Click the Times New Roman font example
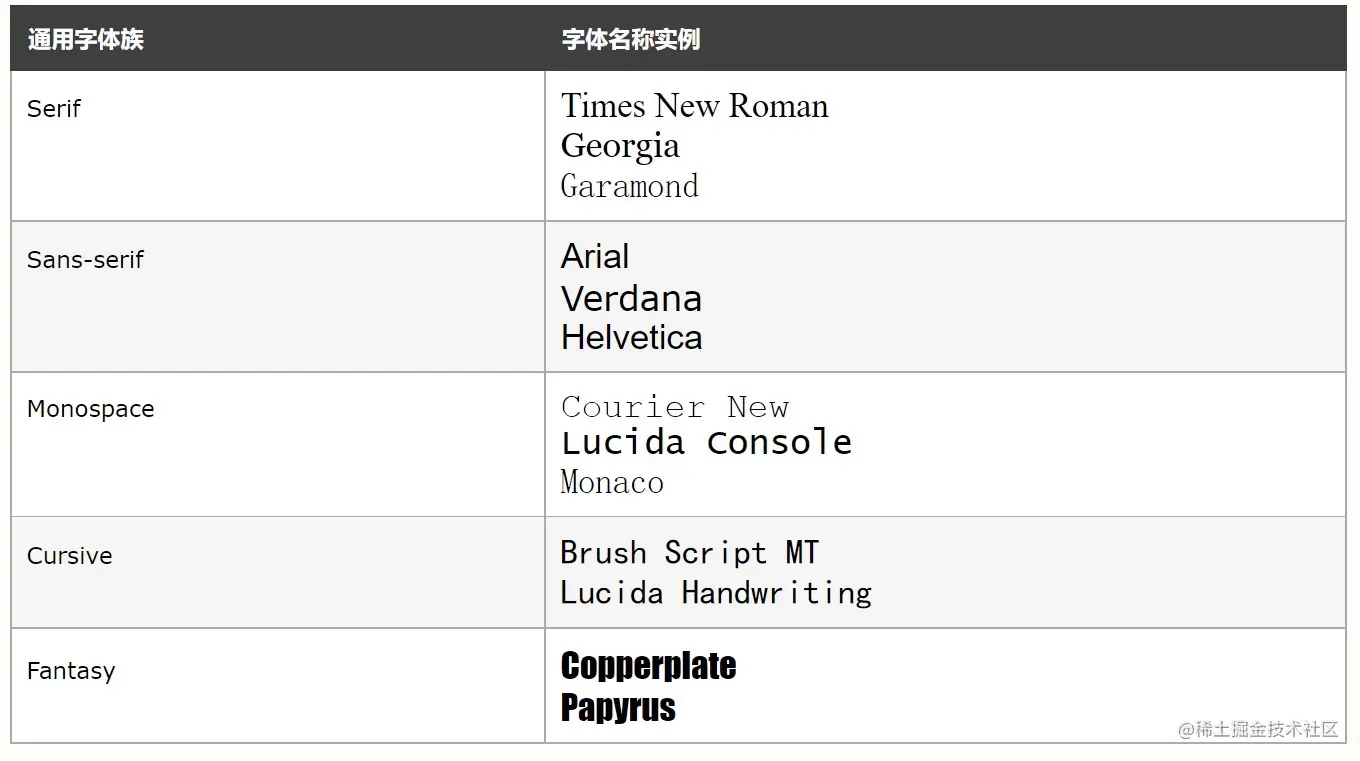 pyautogui.click(x=694, y=106)
